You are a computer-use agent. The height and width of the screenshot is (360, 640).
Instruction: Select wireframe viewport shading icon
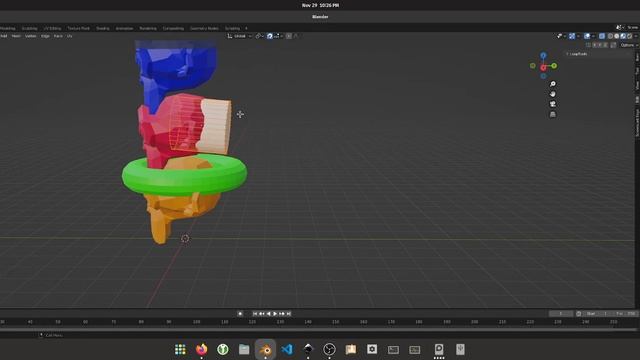(610, 36)
